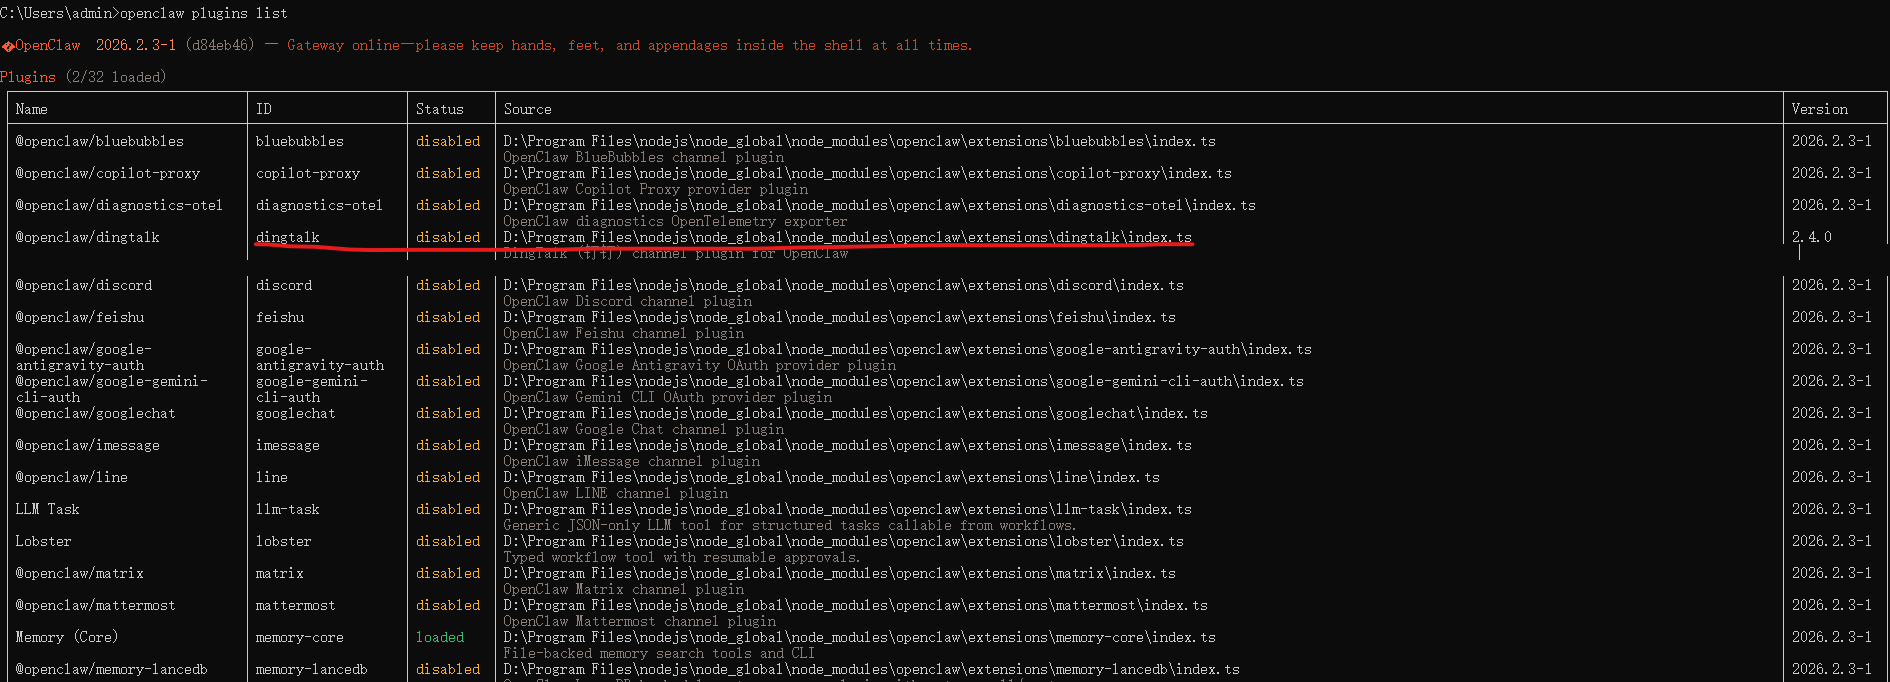Screen dimensions: 1890x682
Task: Click the '@openclaw/copilot-proxy' name cell
Action: coord(108,173)
